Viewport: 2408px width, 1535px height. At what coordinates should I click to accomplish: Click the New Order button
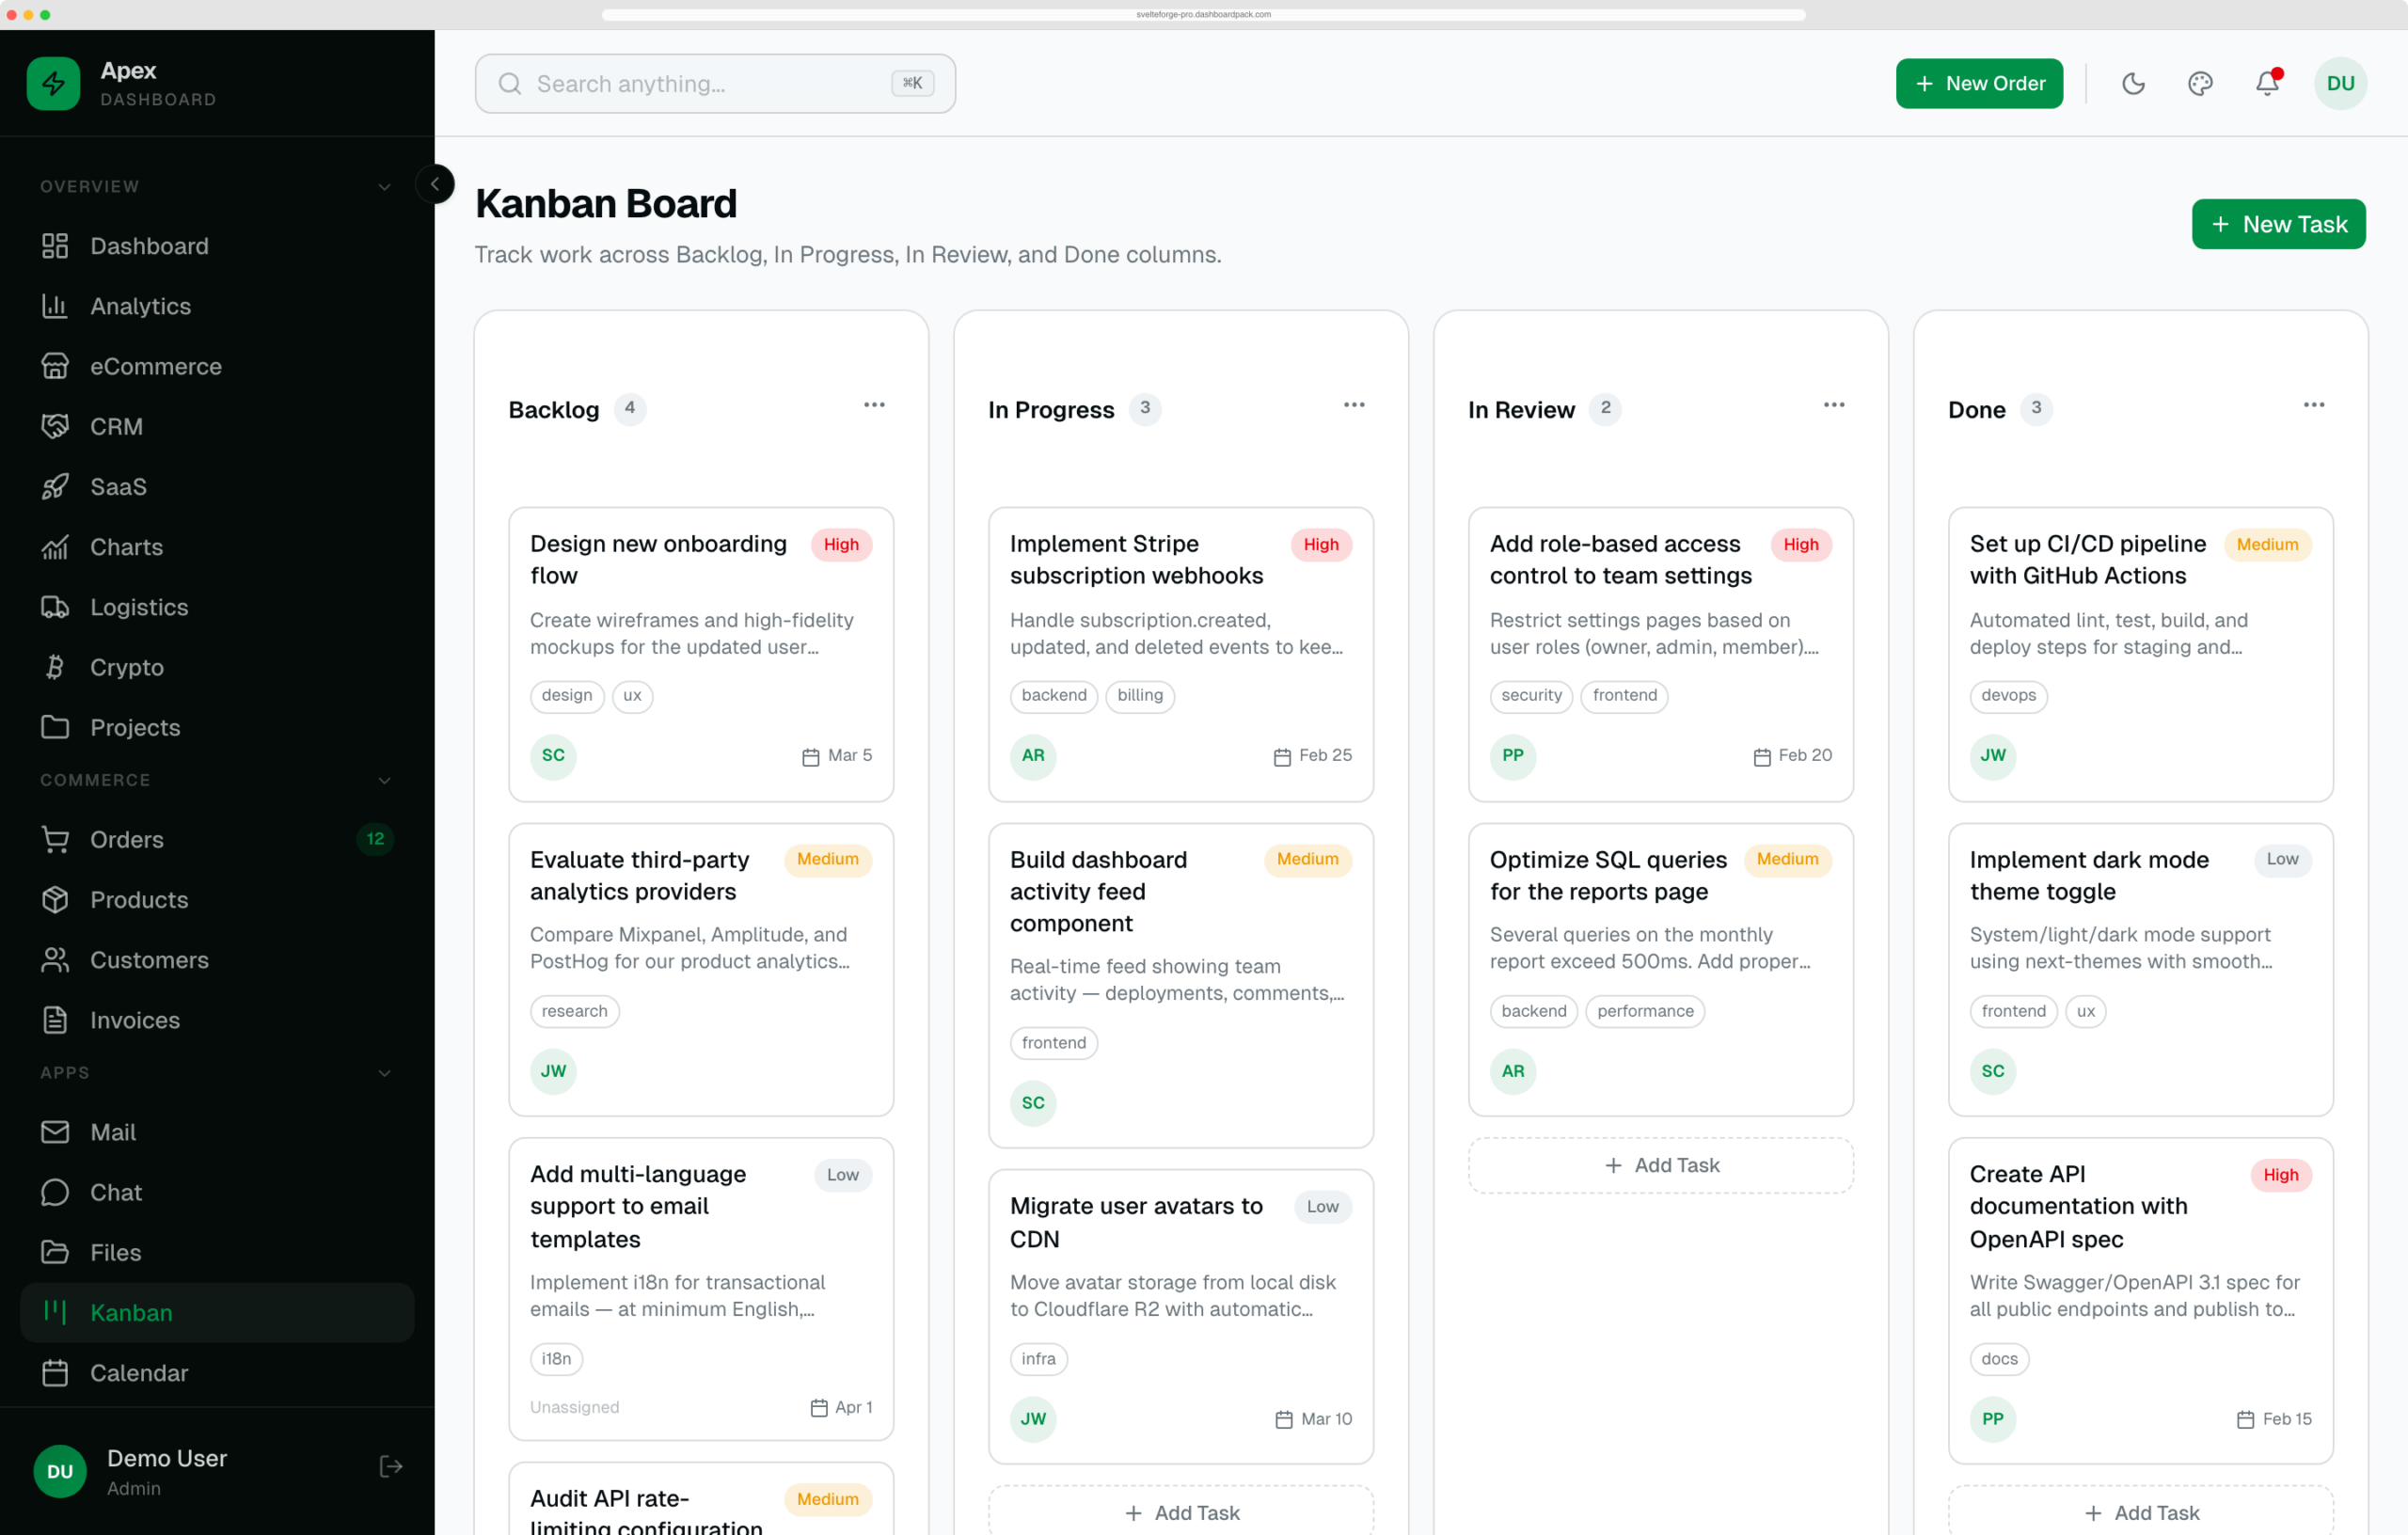[x=1978, y=84]
